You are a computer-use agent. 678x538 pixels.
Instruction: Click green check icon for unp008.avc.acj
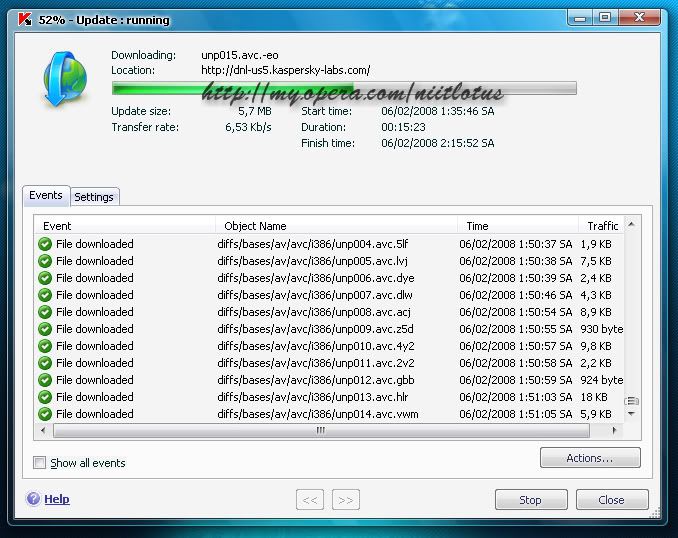click(45, 312)
